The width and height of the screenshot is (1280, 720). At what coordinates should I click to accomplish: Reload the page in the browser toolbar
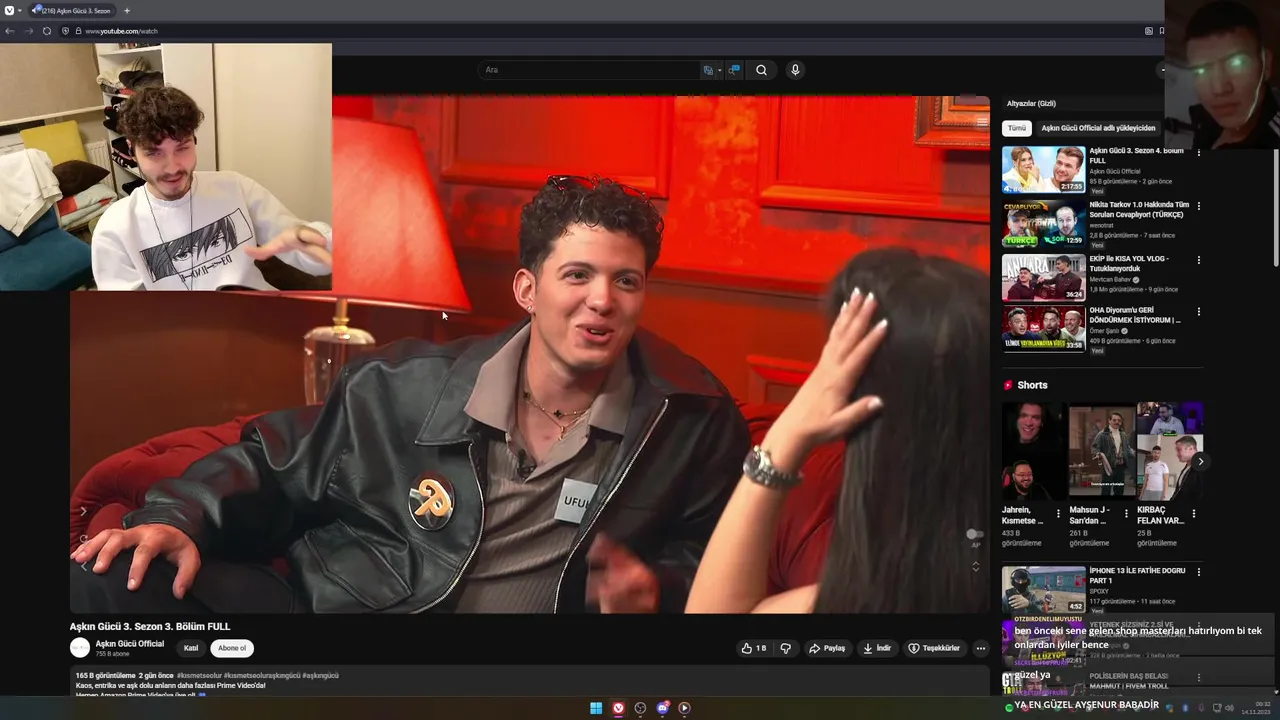pos(46,31)
